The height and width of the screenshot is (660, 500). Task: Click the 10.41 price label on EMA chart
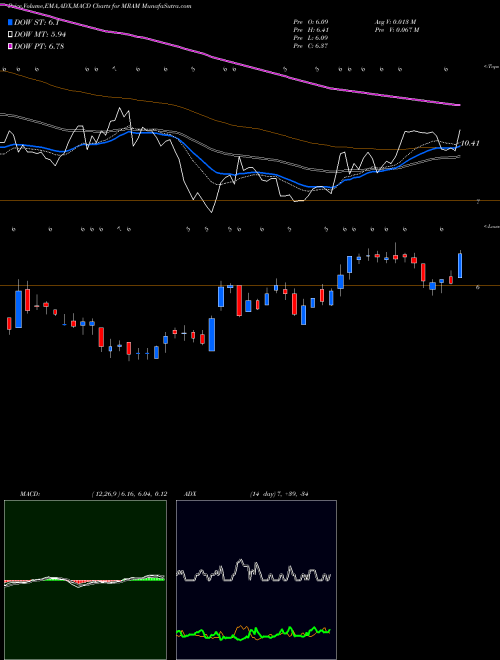[470, 144]
